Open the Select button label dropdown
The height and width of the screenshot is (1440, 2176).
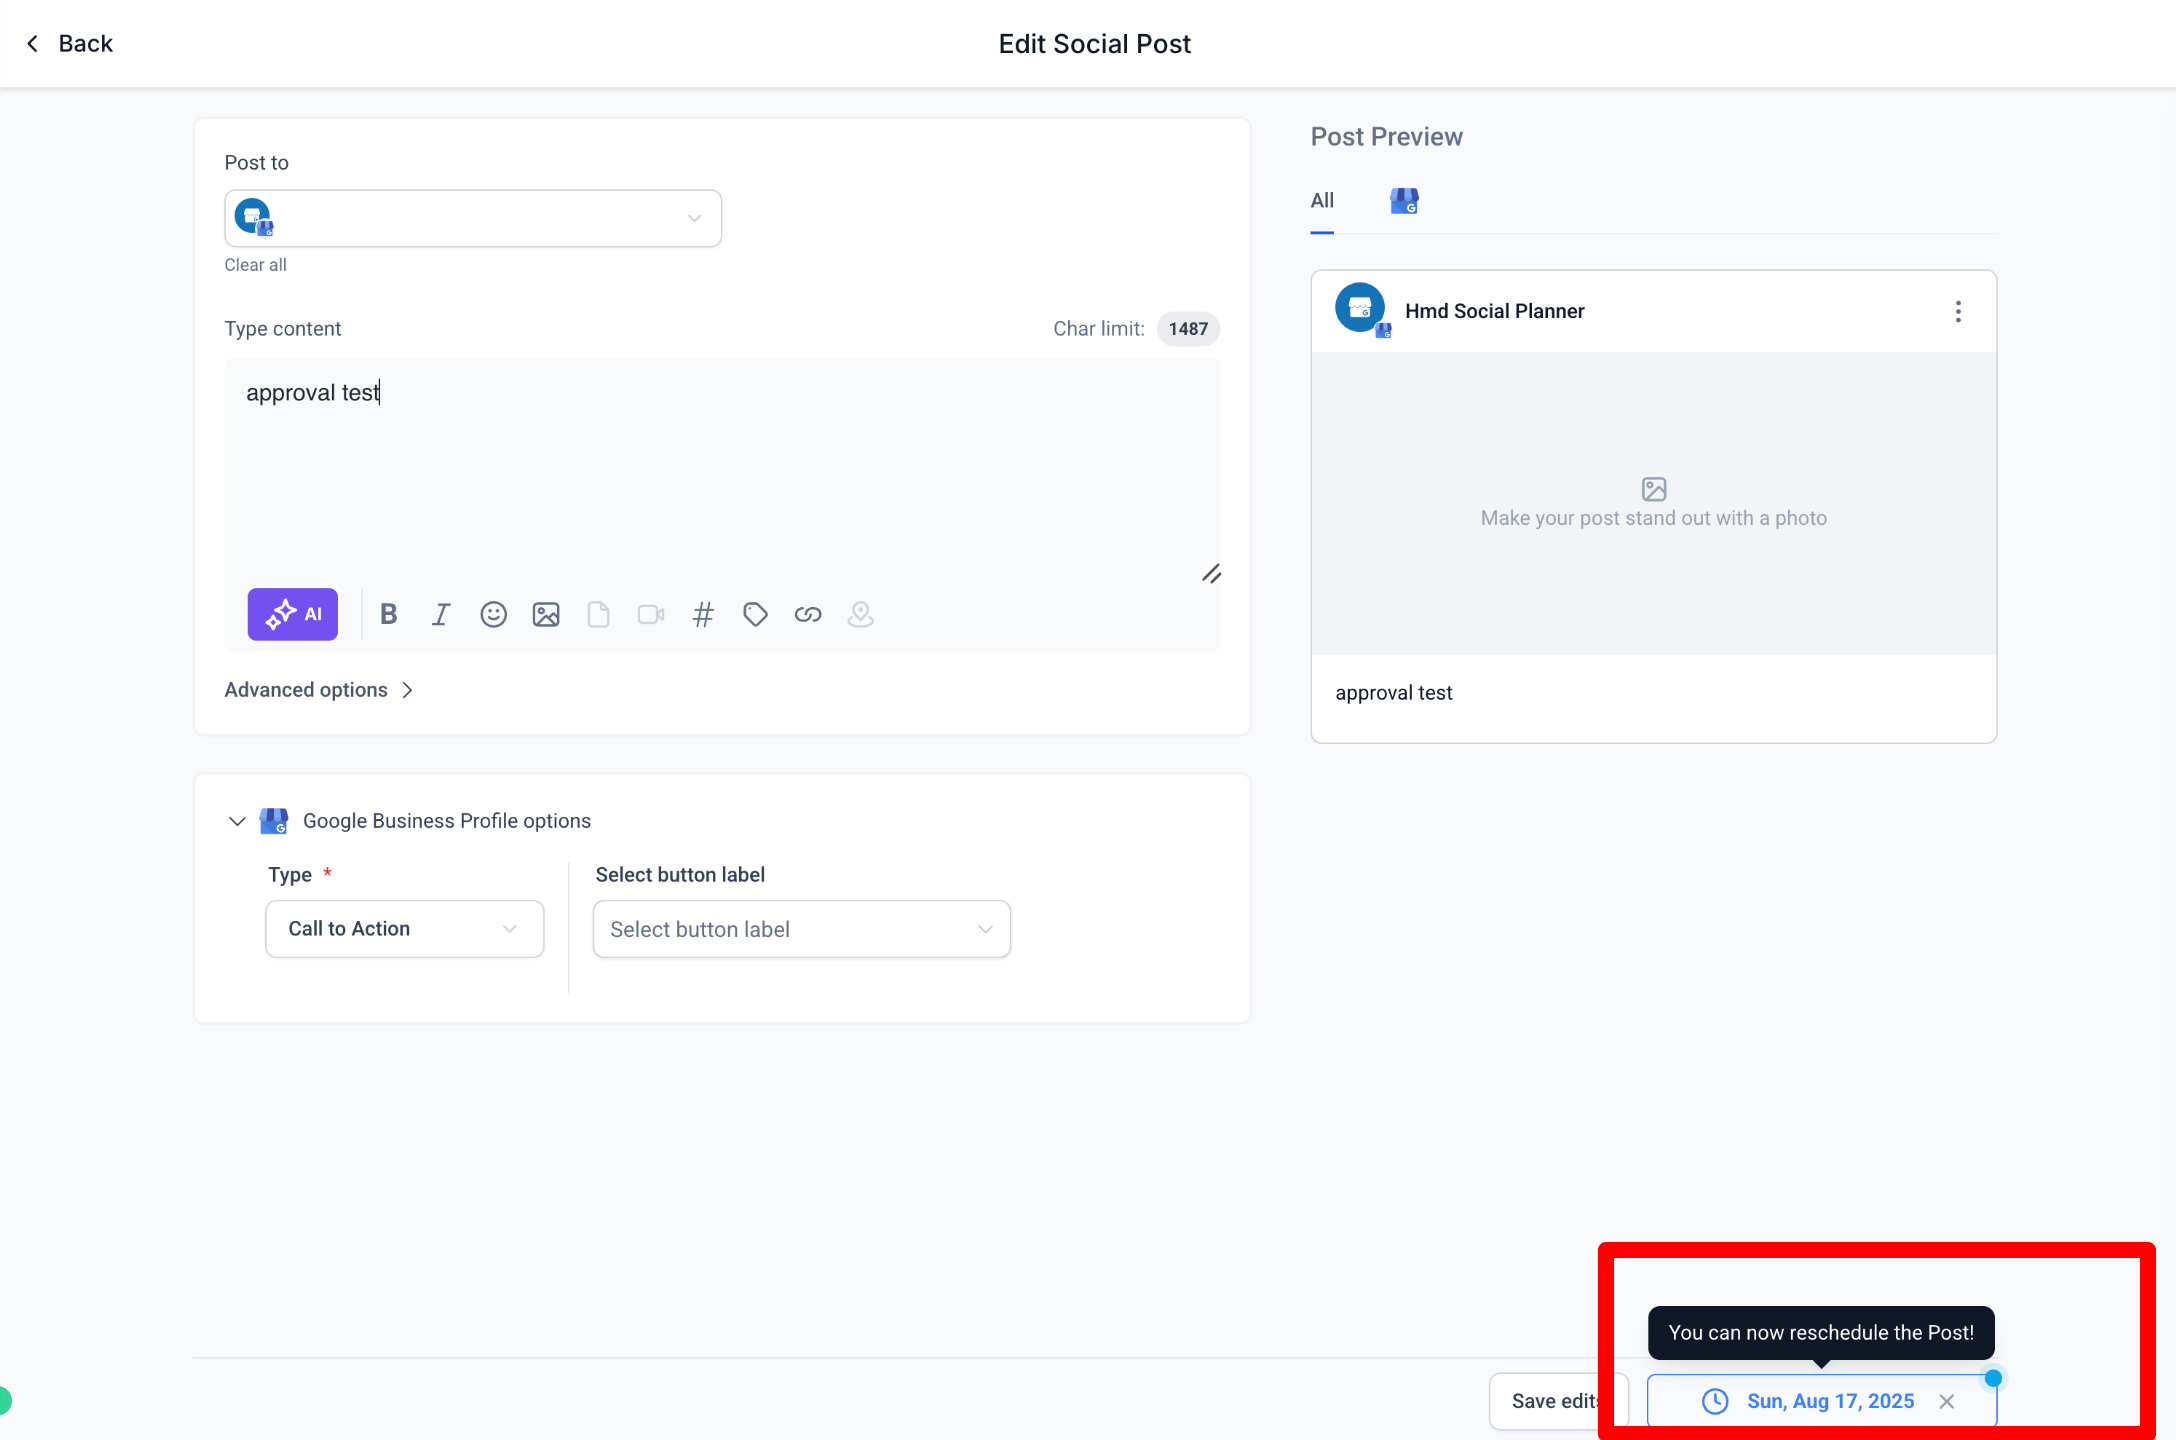pyautogui.click(x=801, y=929)
